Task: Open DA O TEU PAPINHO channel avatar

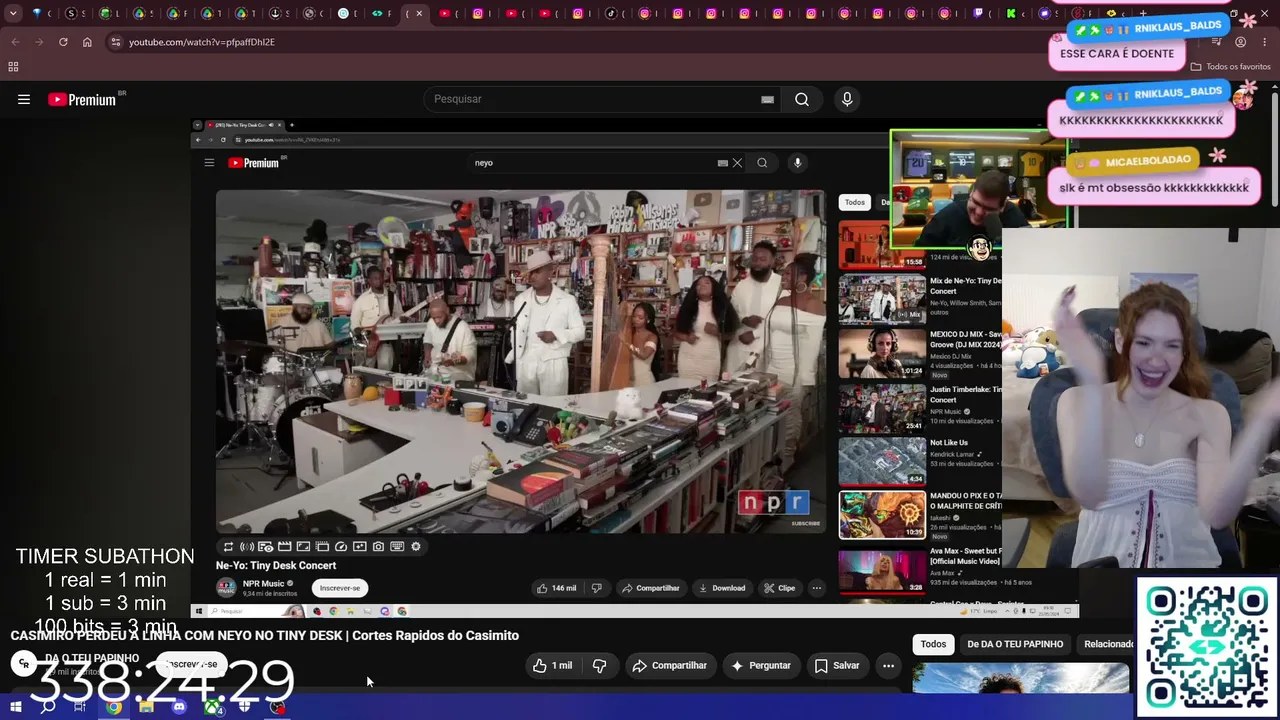Action: [x=23, y=663]
